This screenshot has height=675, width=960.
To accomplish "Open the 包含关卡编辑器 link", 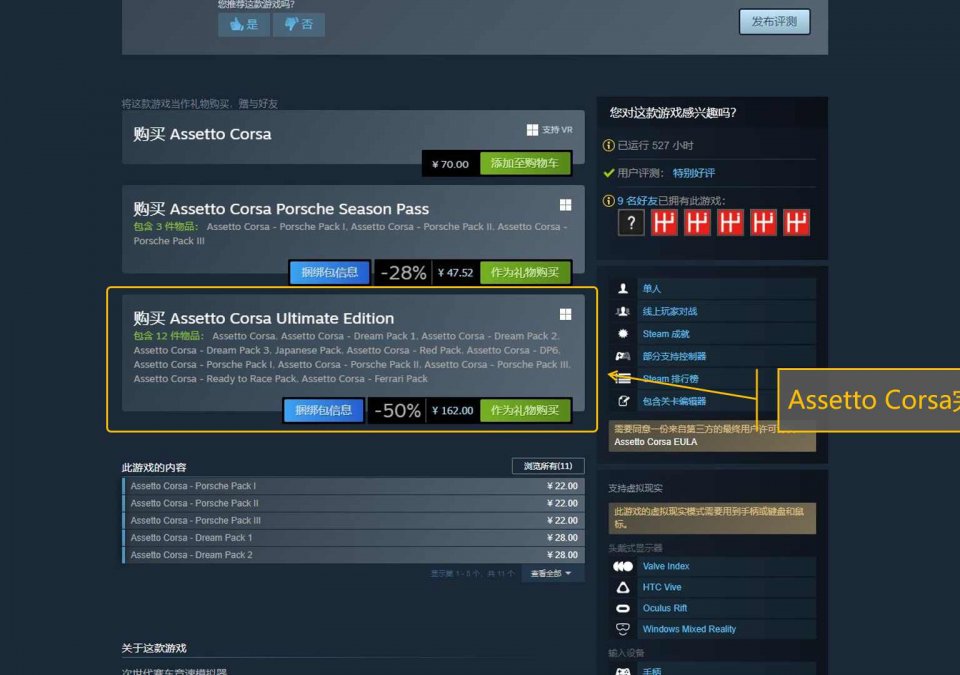I will click(x=674, y=401).
